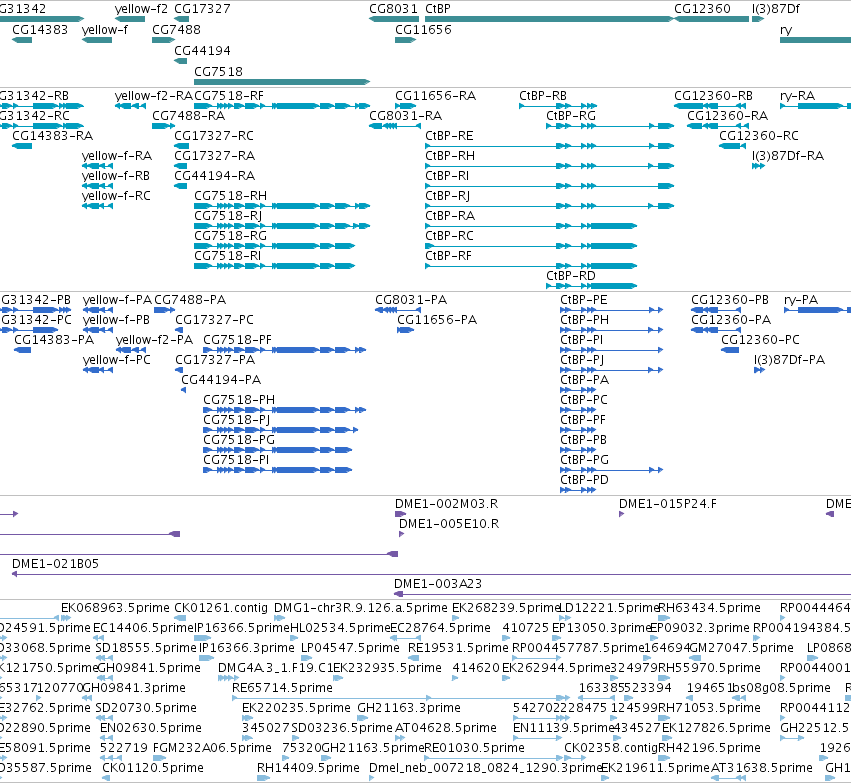Screen dimensions: 851x783
Task: Select protein yellow-f2-PA
Action: [154, 340]
